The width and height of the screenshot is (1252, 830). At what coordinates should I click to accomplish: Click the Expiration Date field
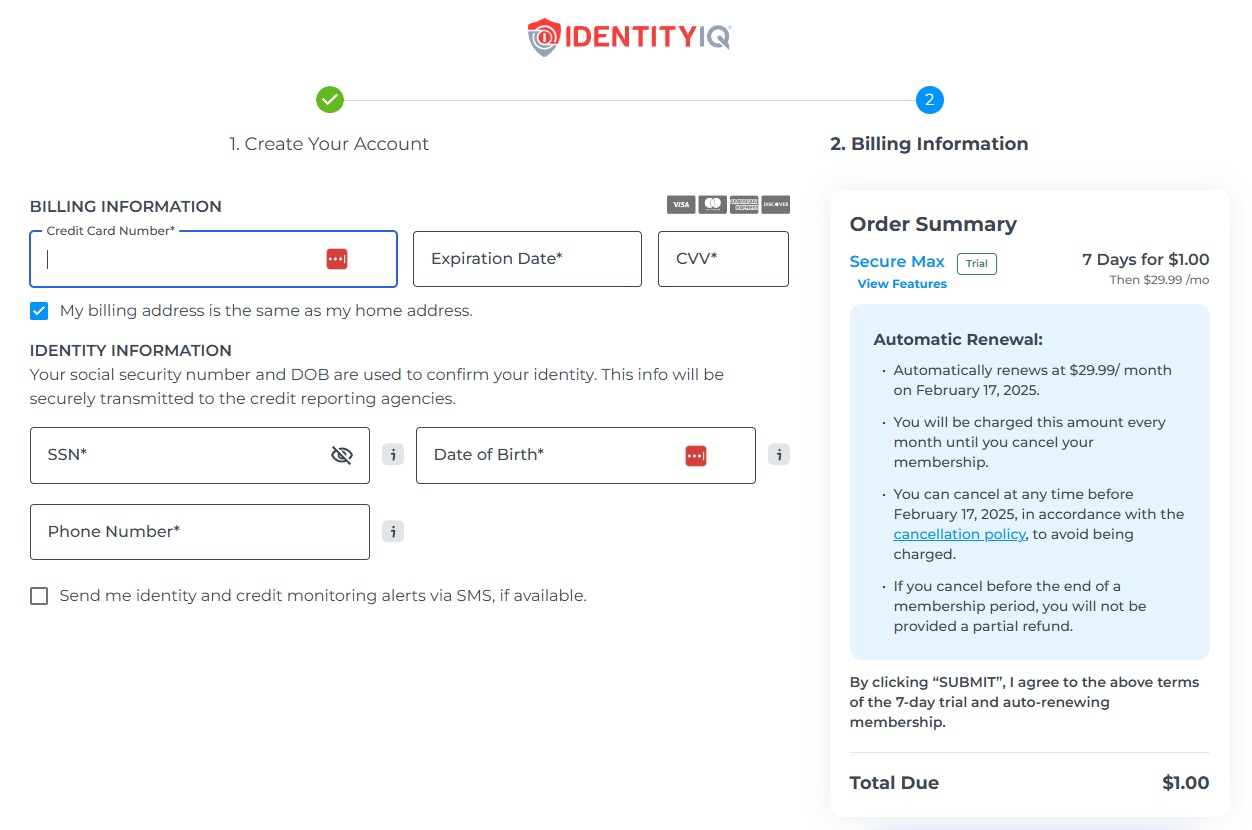(527, 259)
